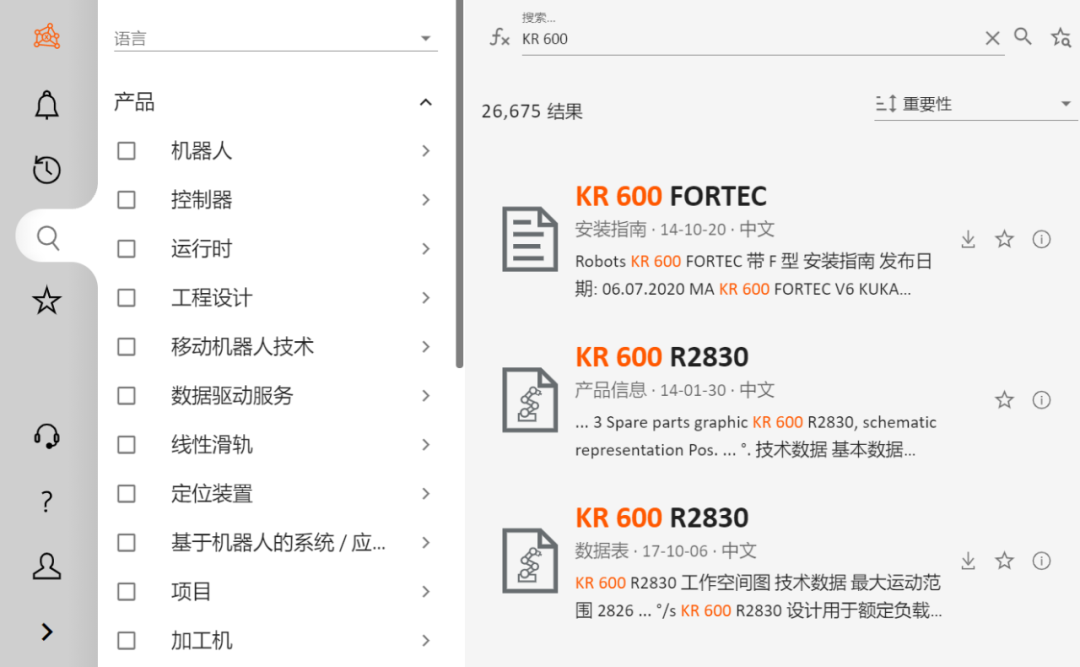Image resolution: width=1080 pixels, height=667 pixels.
Task: Click the fx expert search icon
Action: click(499, 37)
